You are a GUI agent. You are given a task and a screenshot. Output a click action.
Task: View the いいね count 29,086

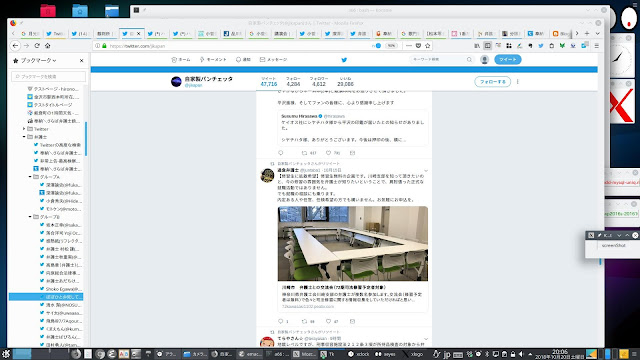click(x=345, y=82)
